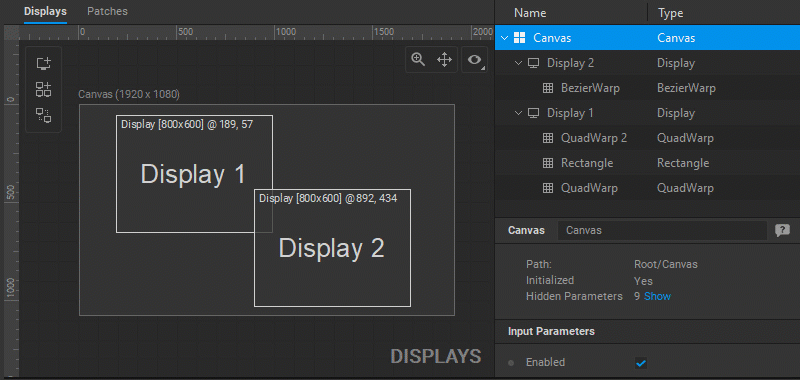Select the Display 2 rectangle on canvas
800x380 pixels.
click(332, 248)
